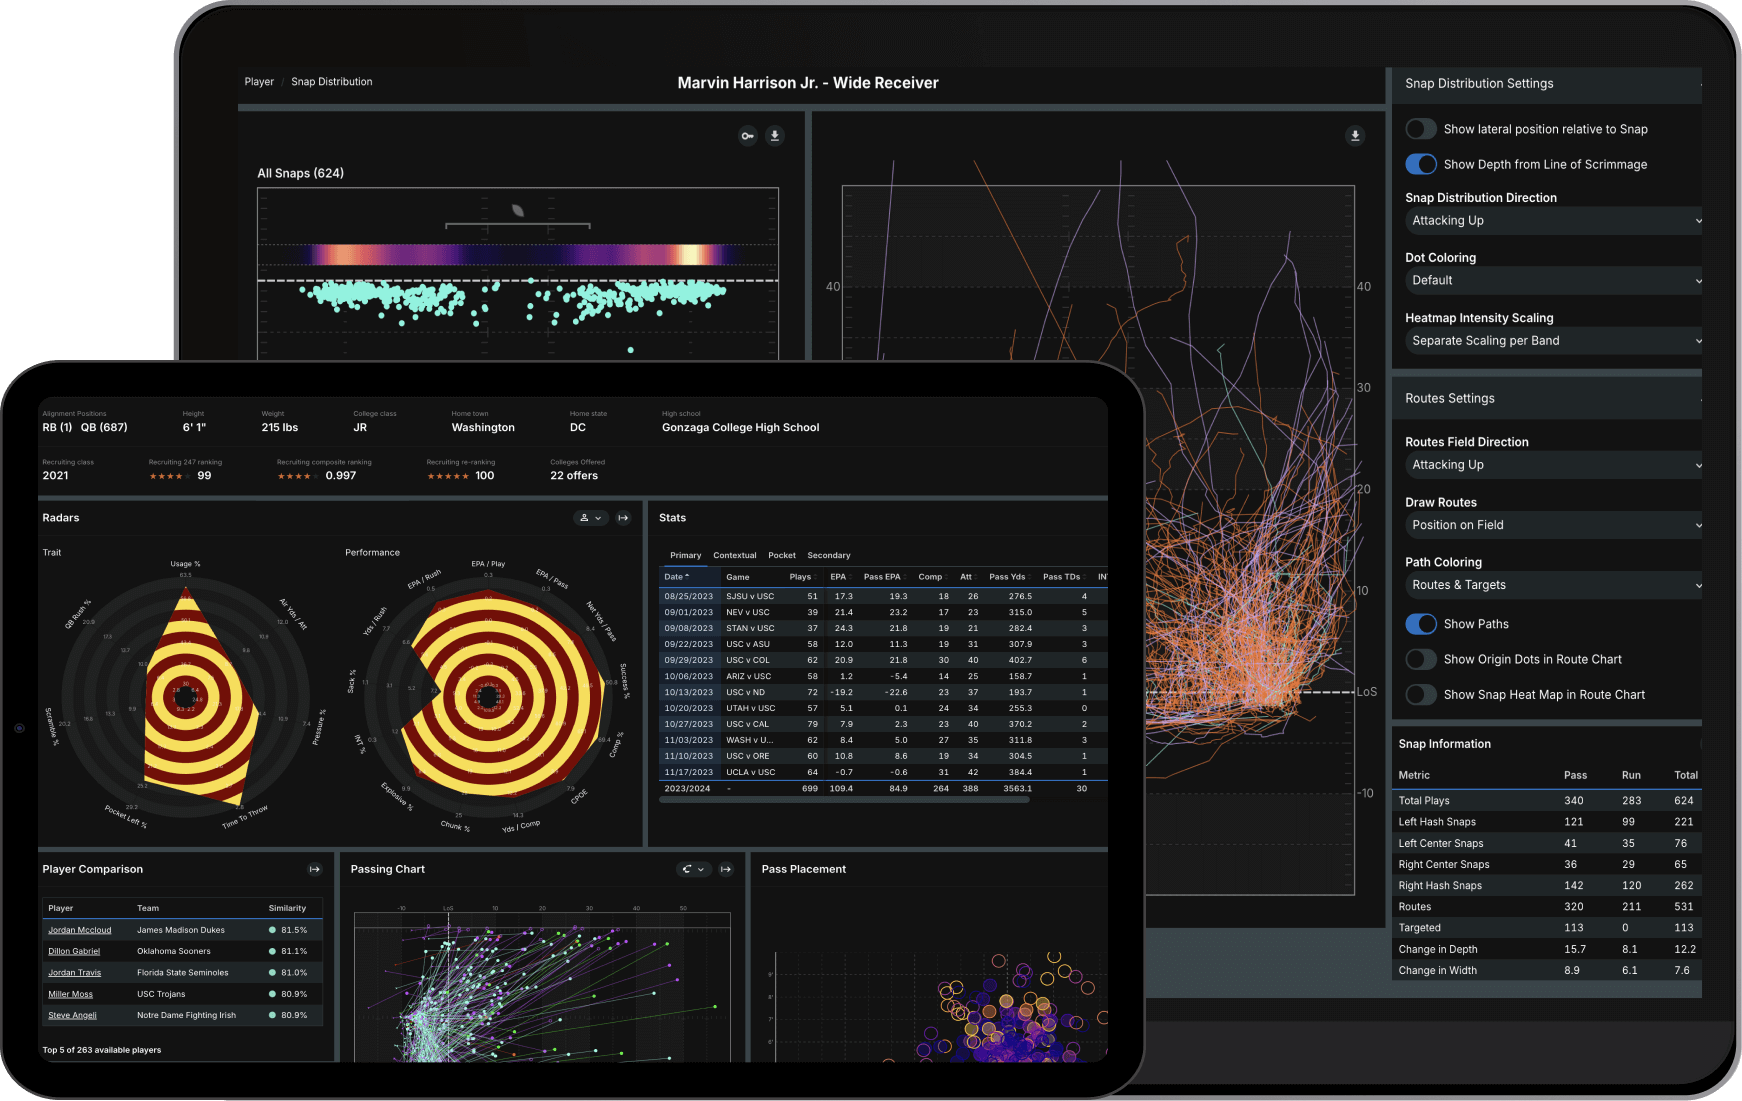Download the routes chart image
The image size is (1742, 1101).
click(x=1355, y=136)
